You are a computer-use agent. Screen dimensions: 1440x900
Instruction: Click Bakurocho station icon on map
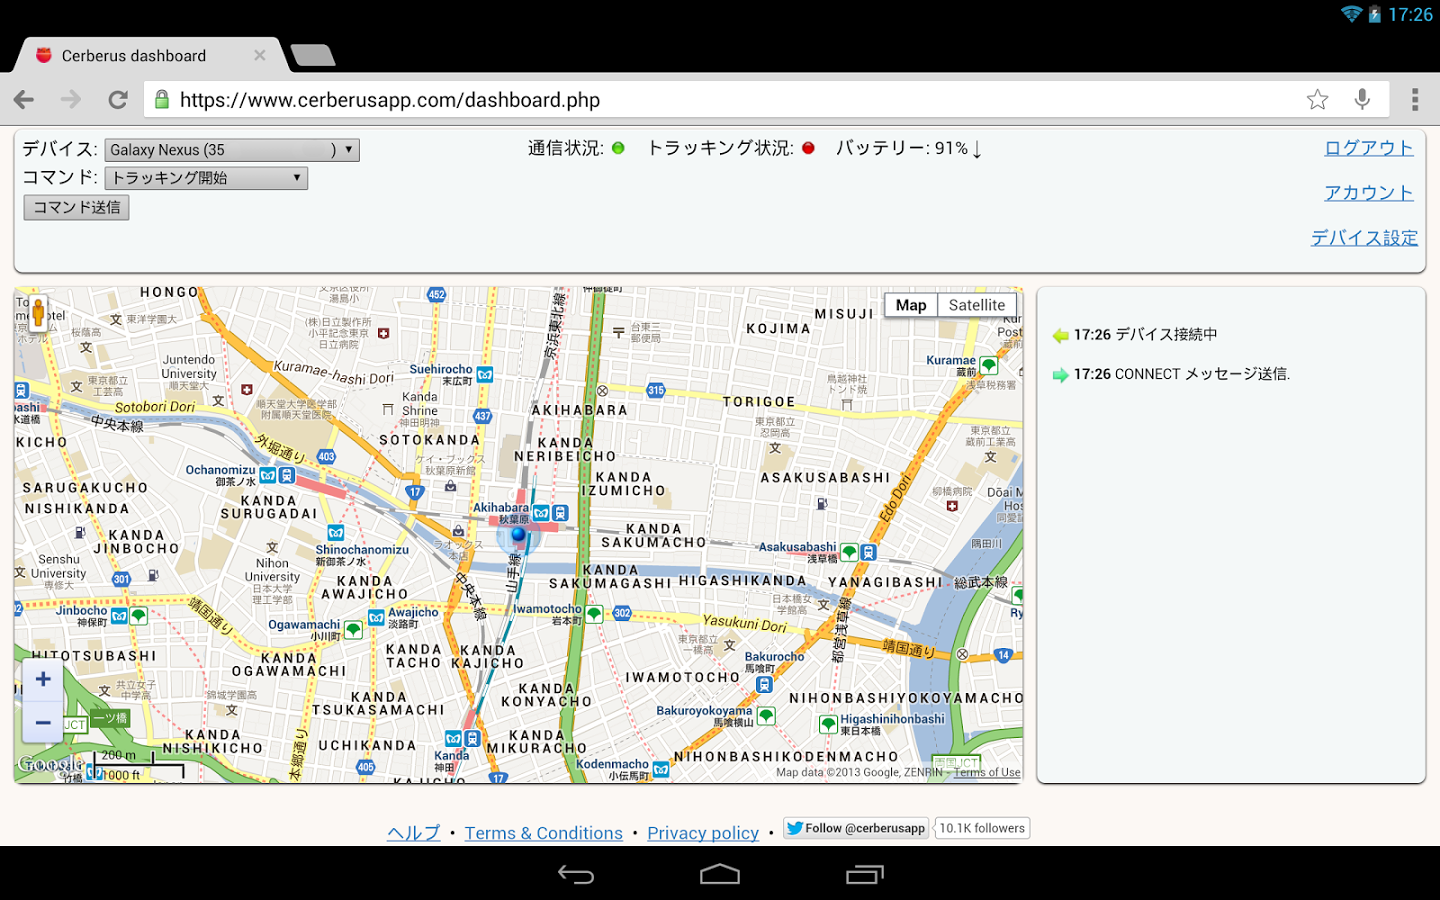(765, 684)
